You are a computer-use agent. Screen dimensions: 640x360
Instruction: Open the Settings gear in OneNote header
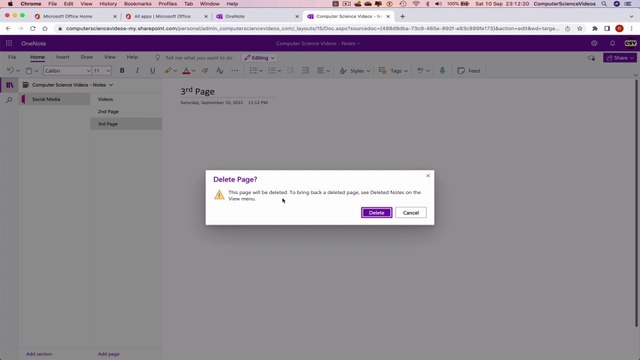pyautogui.click(x=594, y=43)
